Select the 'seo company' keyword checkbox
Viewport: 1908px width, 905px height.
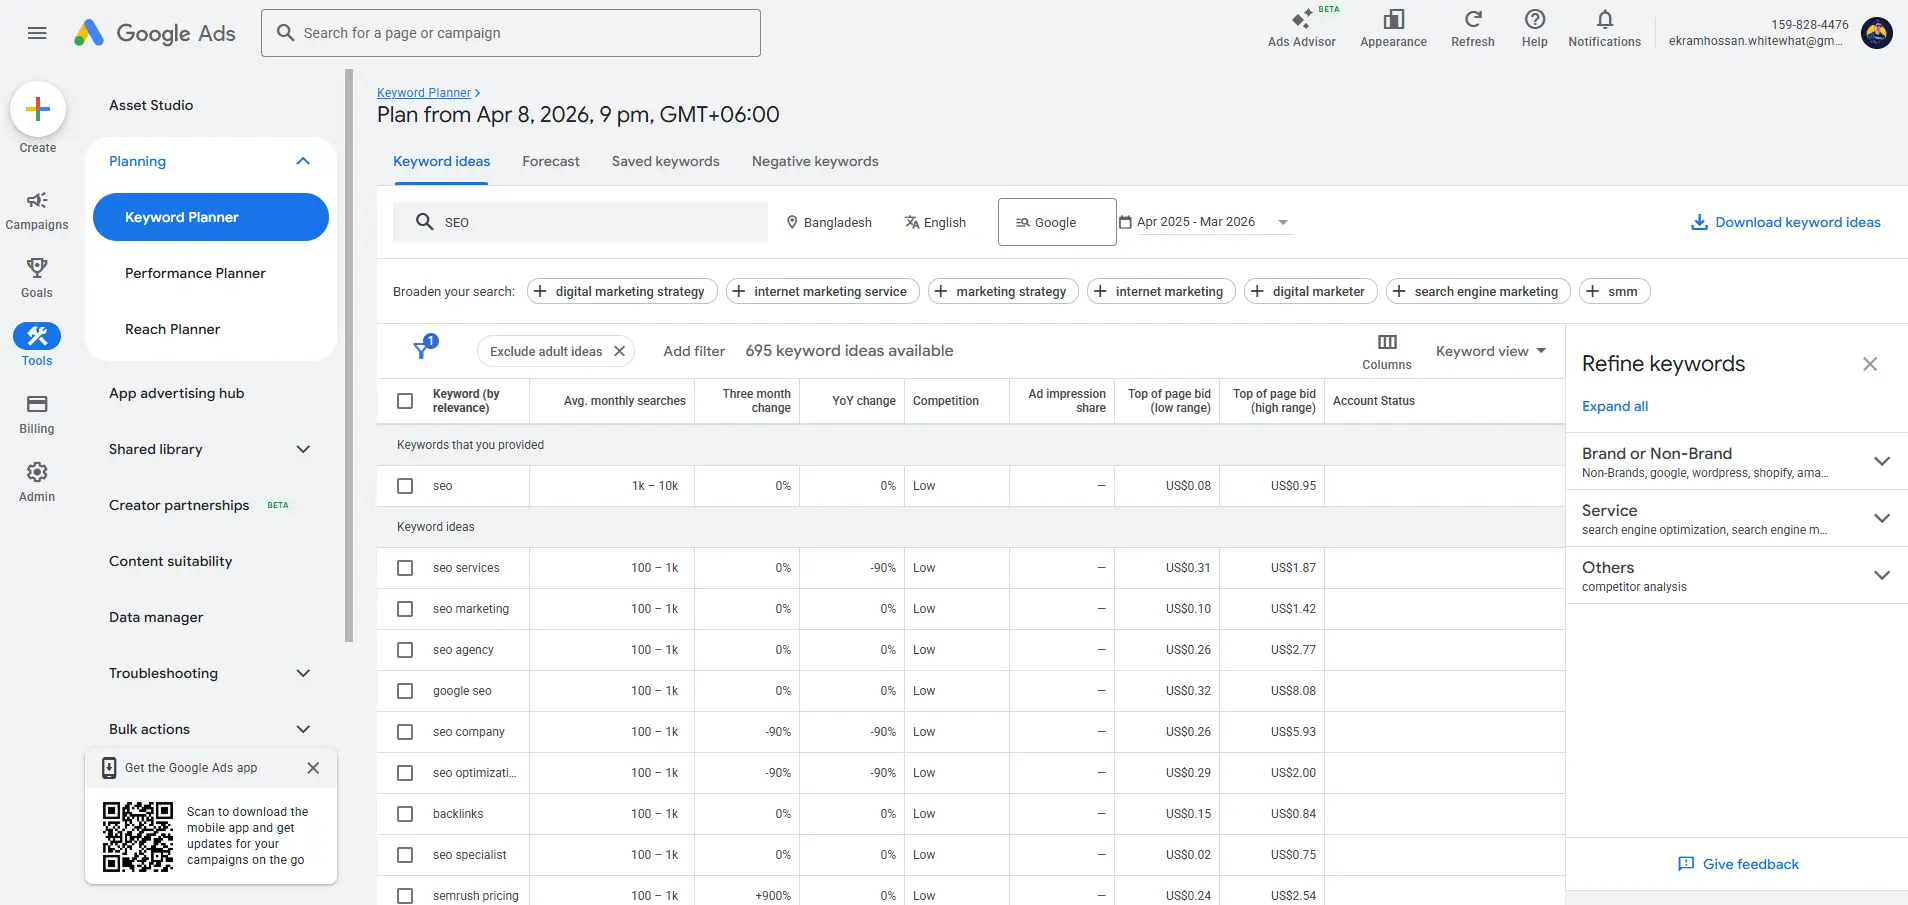[405, 732]
